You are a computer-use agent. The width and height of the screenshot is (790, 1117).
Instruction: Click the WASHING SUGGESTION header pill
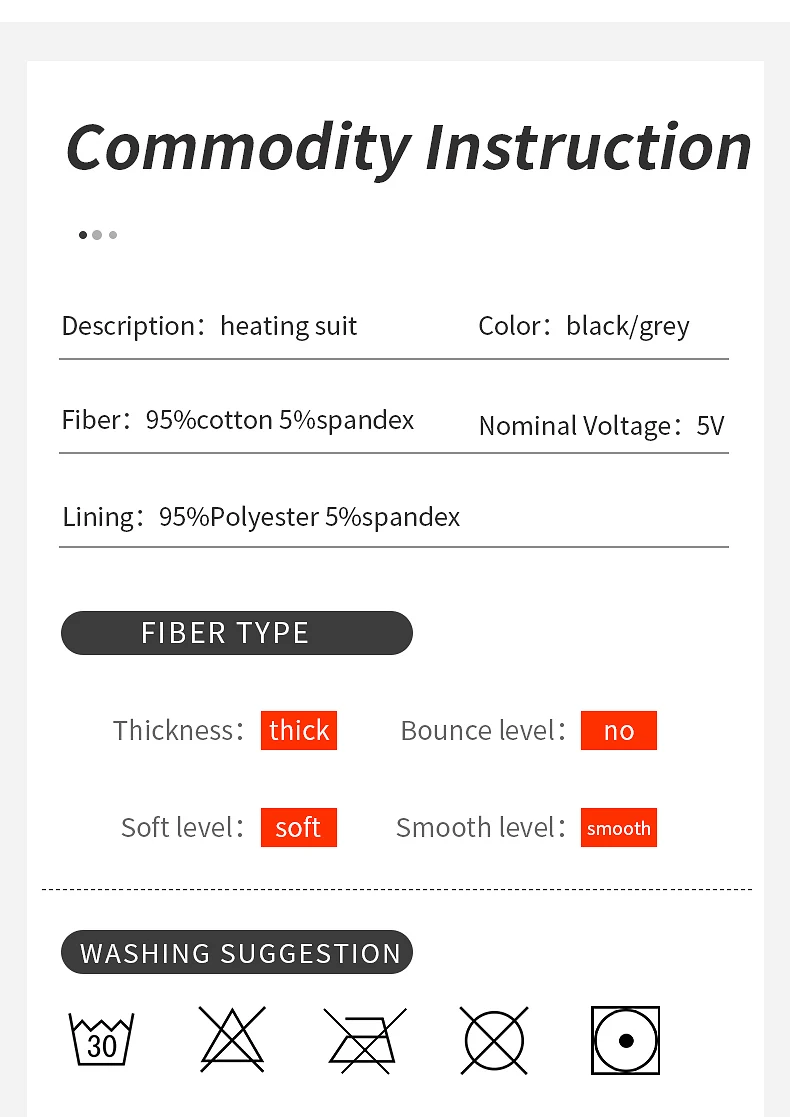[x=237, y=953]
